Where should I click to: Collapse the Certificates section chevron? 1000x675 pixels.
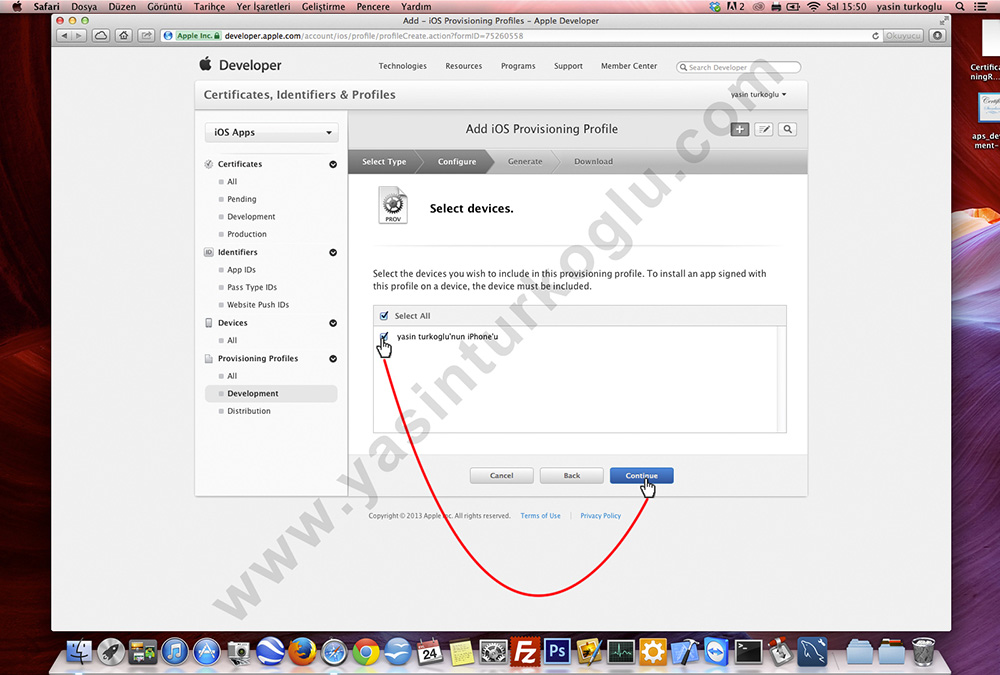(333, 164)
